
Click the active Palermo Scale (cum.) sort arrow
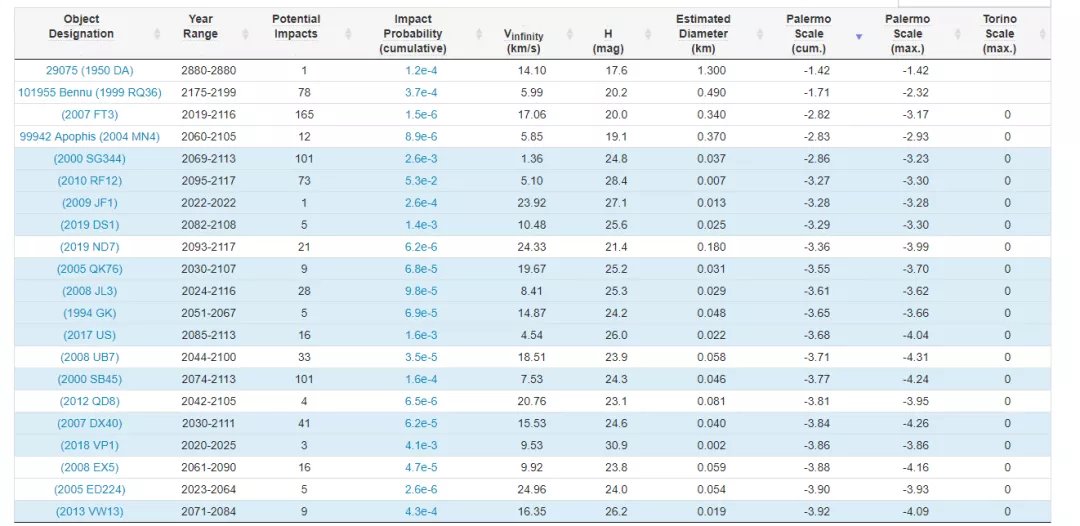point(858,36)
